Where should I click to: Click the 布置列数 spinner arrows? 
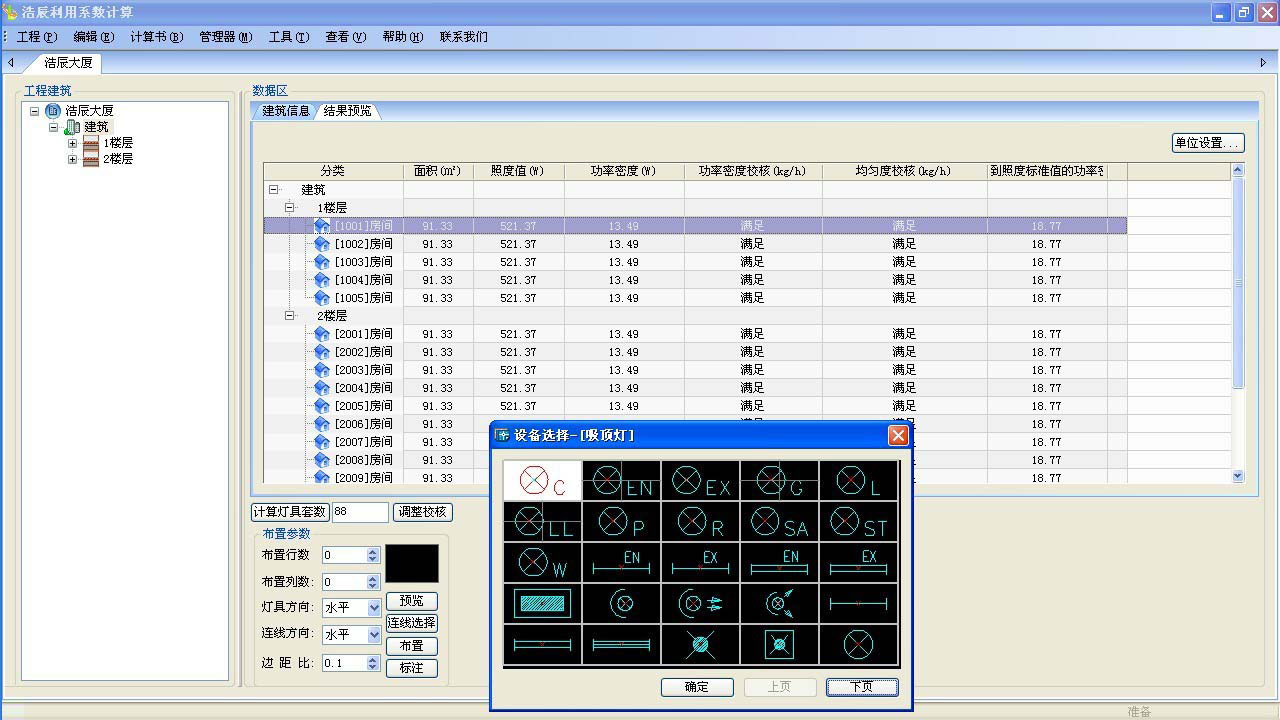[x=373, y=582]
